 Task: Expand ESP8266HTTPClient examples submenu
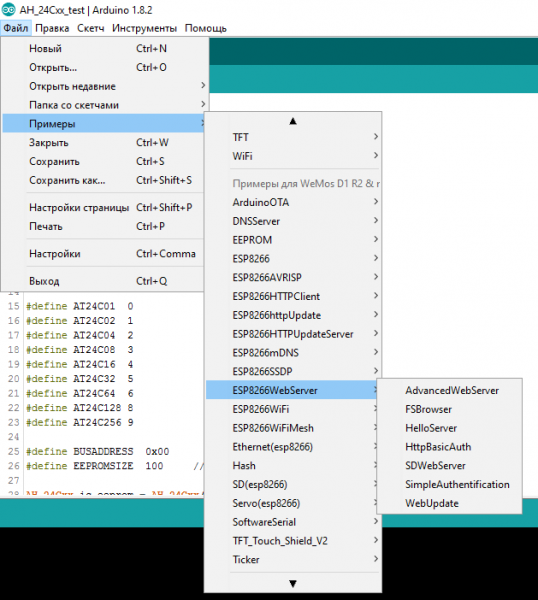293,296
